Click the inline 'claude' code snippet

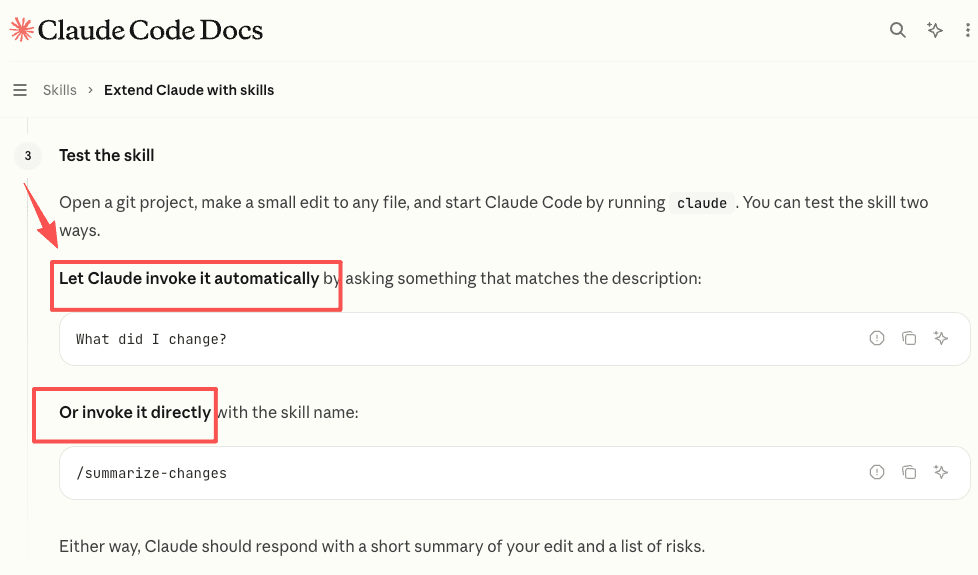pos(702,203)
